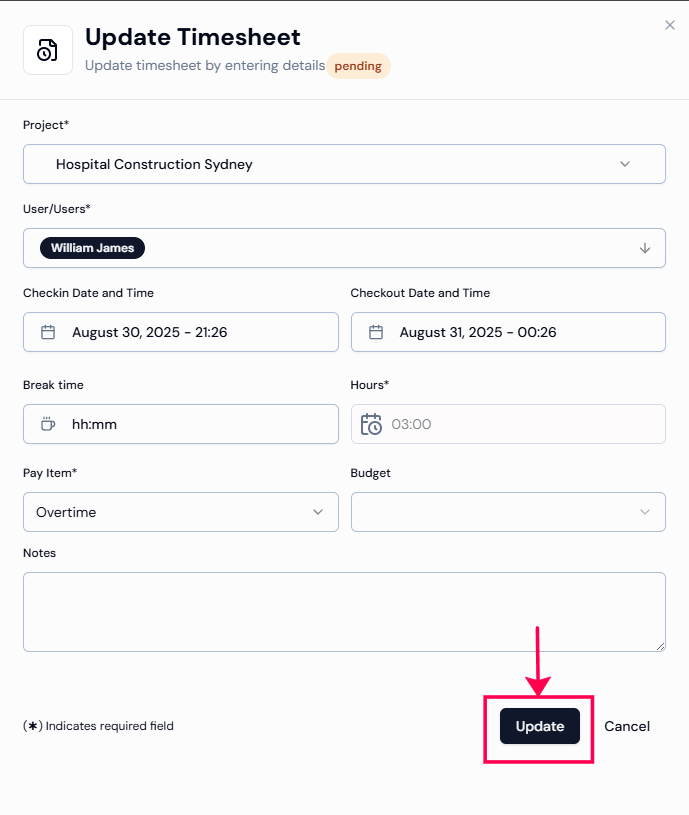Image resolution: width=689 pixels, height=815 pixels.
Task: Click the calendar icon in Checkin field
Action: (48, 332)
